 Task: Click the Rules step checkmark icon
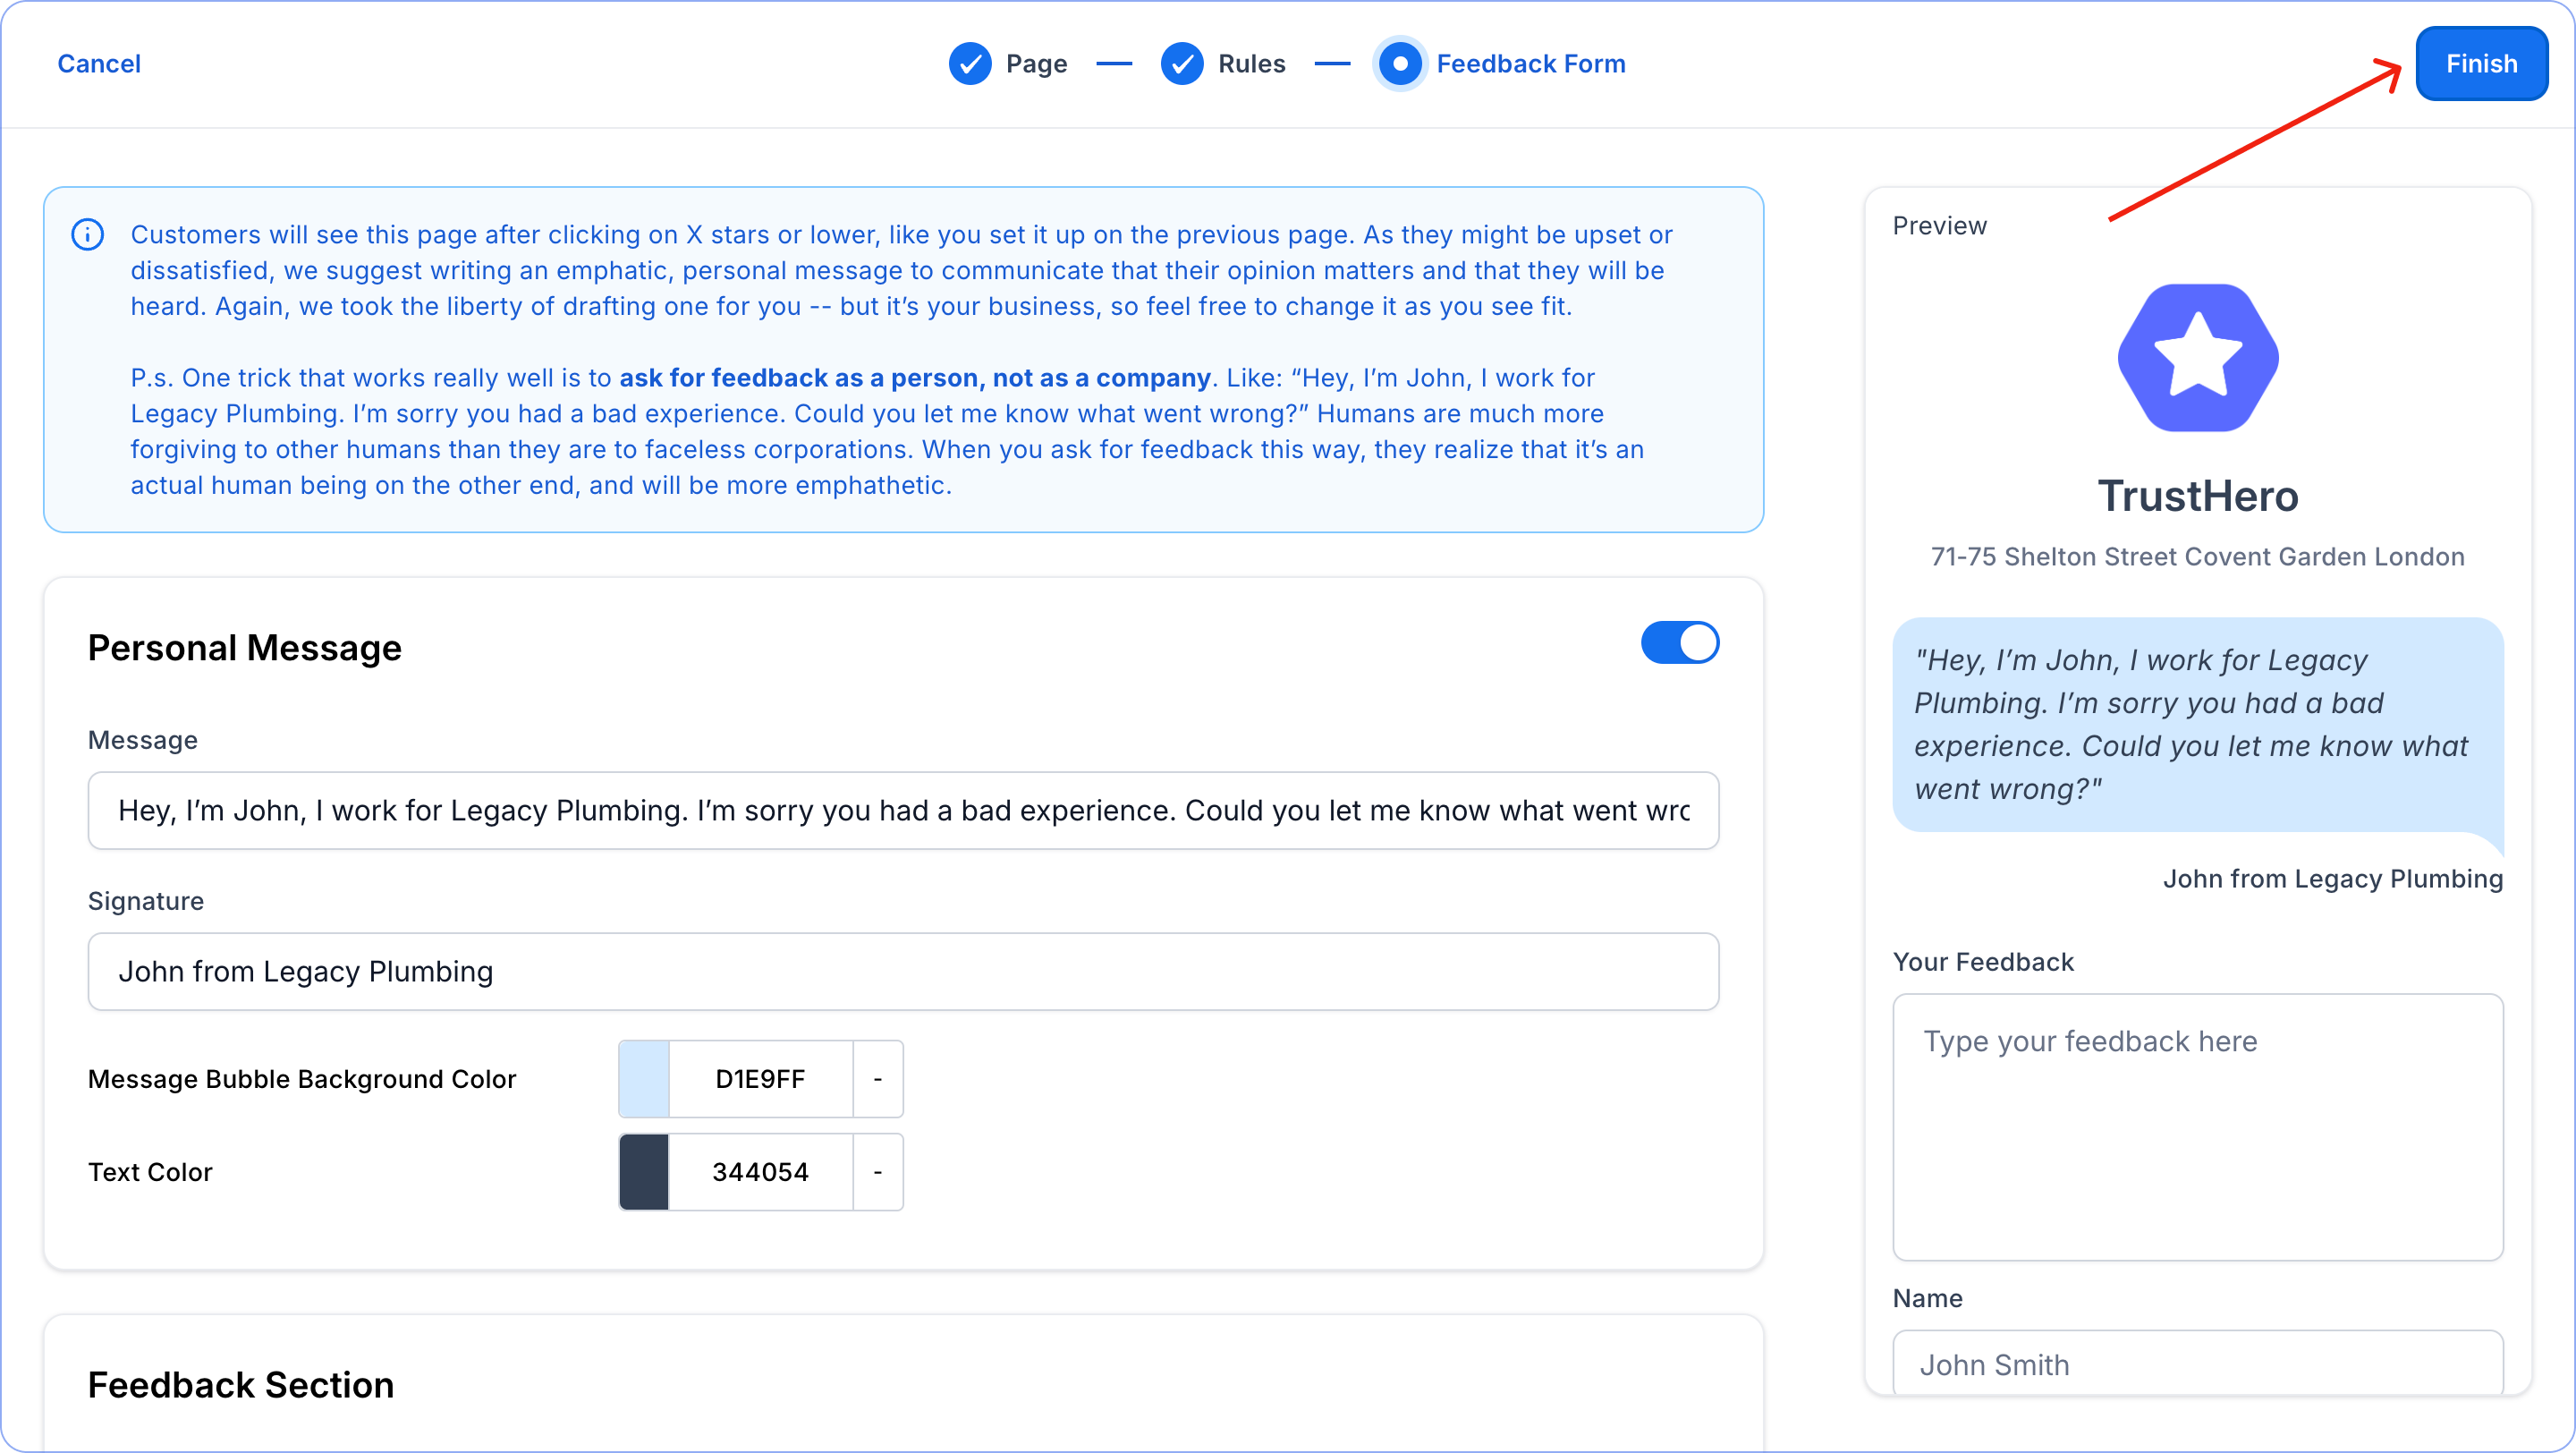click(1182, 64)
